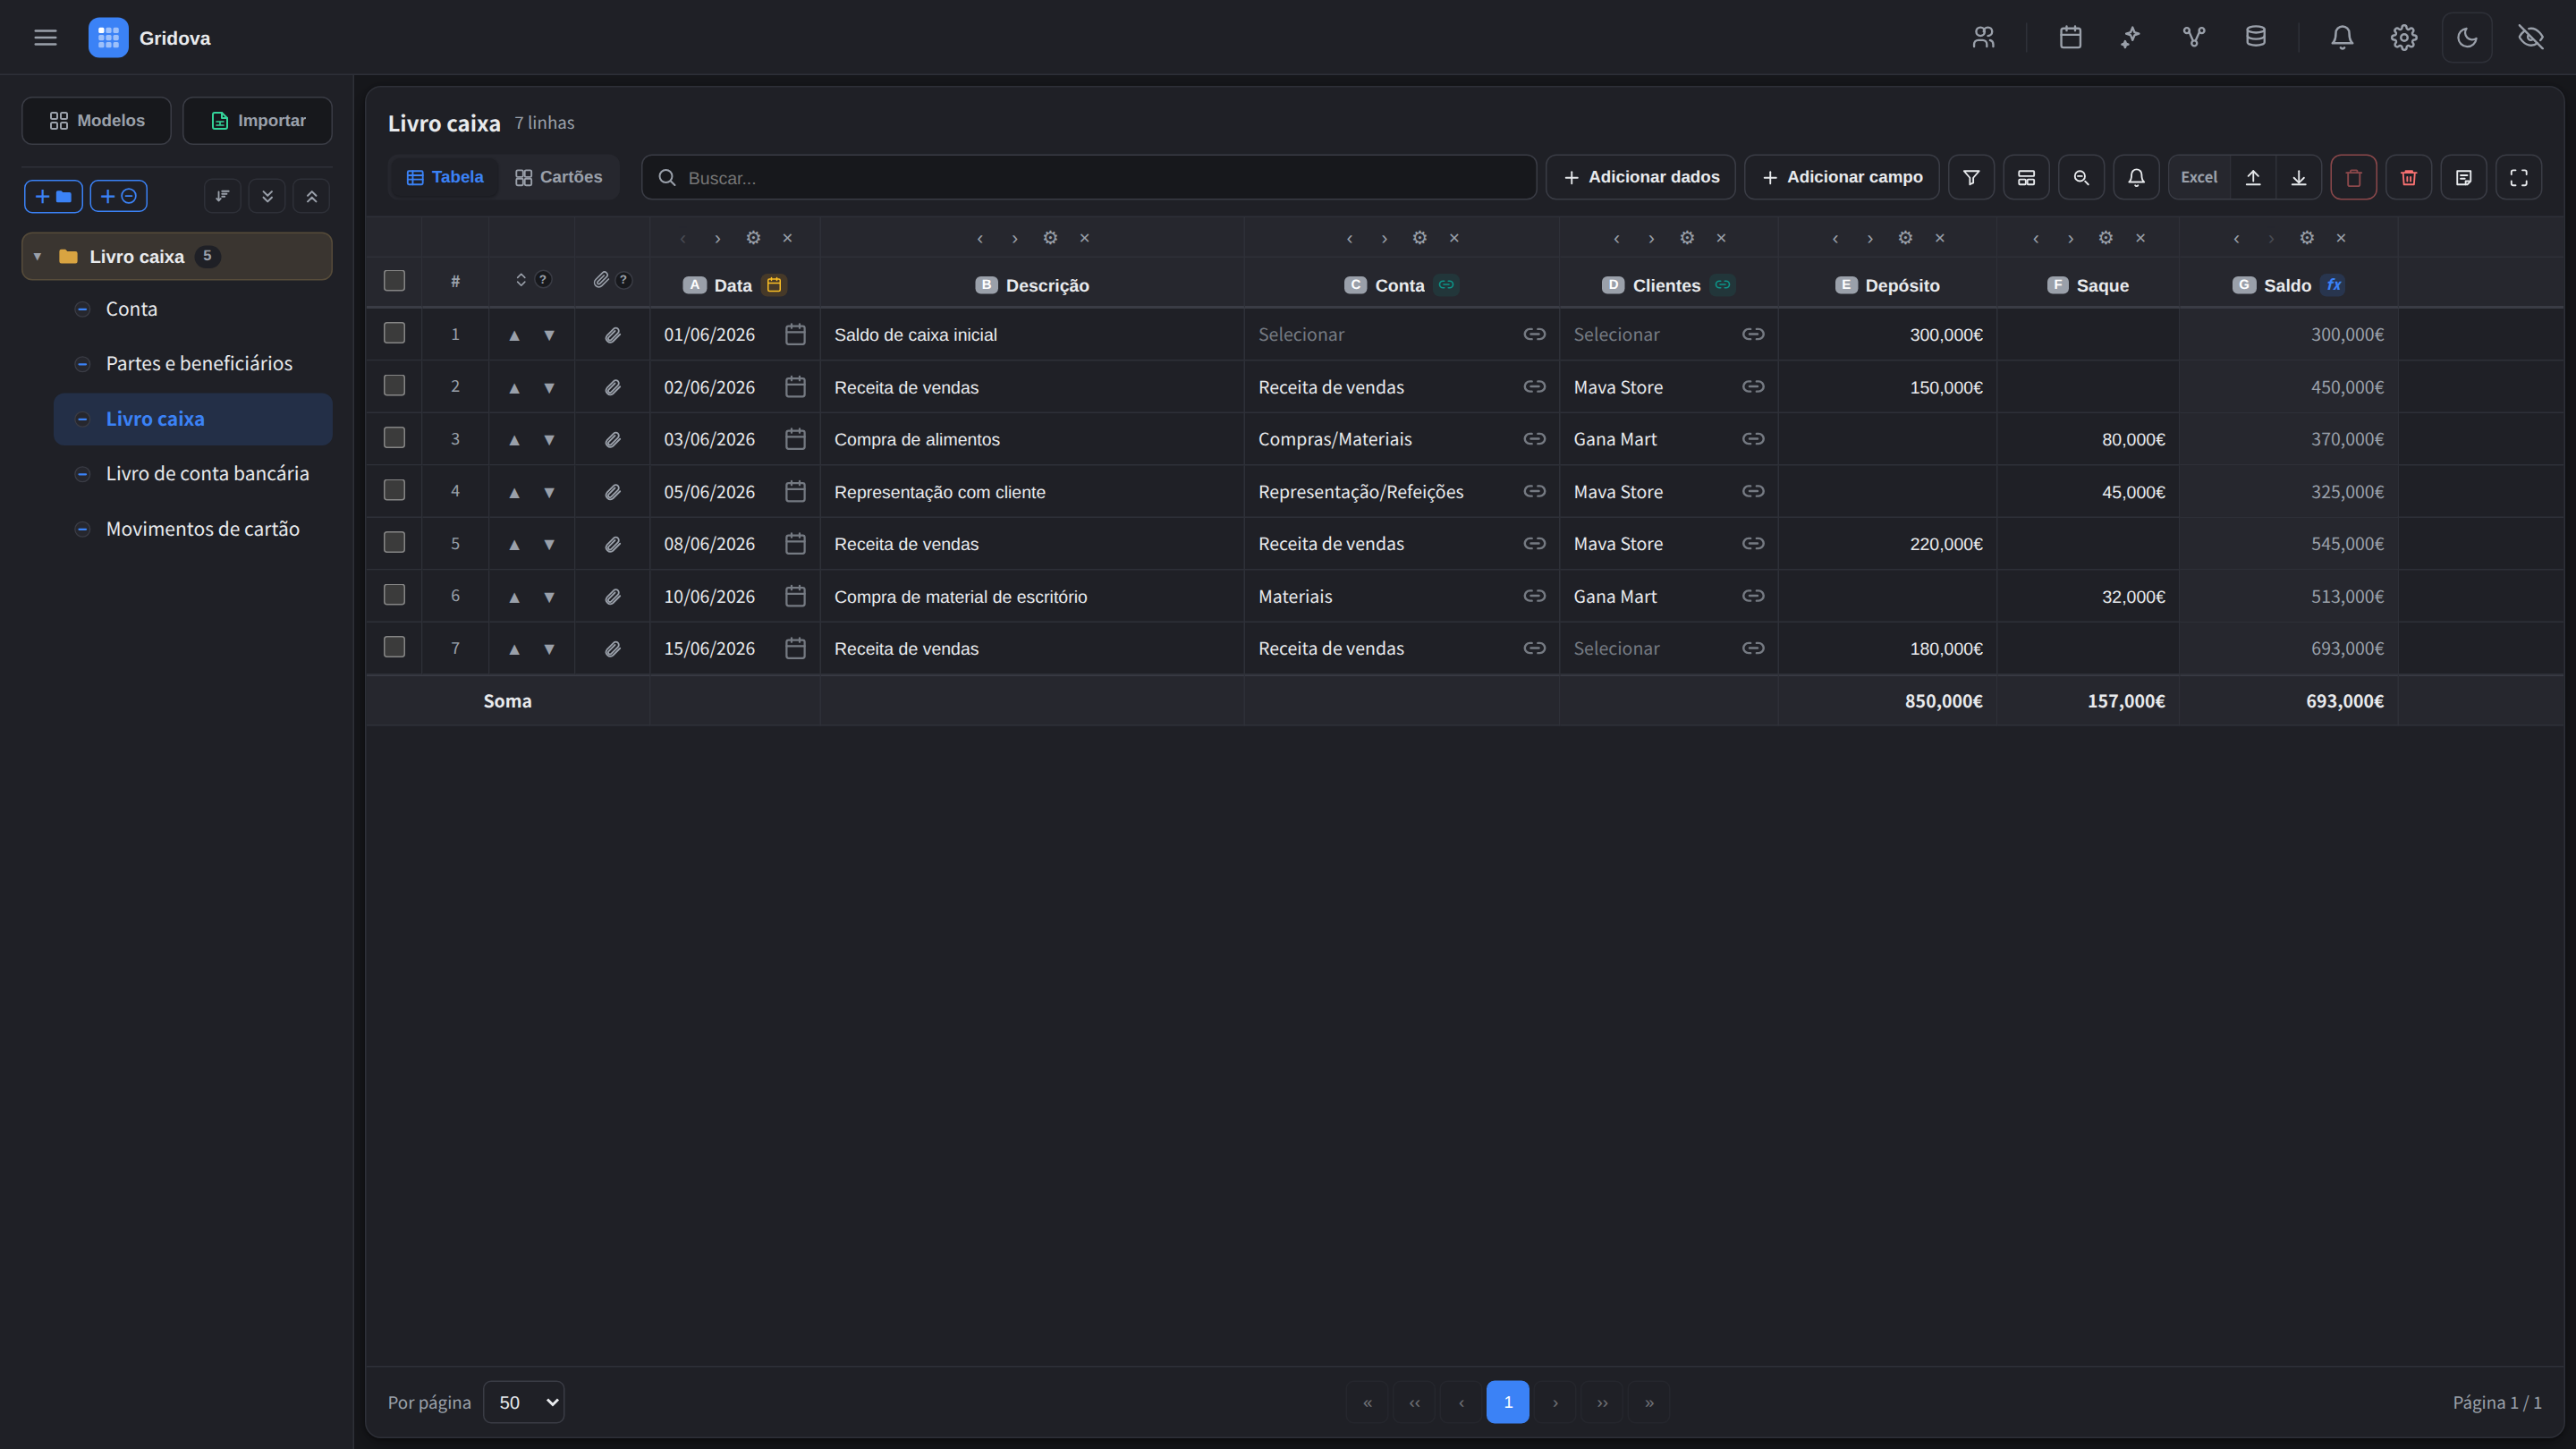Screen dimensions: 2576x1449
Task: Click the Excel upload arrow icon
Action: pos(2253,177)
